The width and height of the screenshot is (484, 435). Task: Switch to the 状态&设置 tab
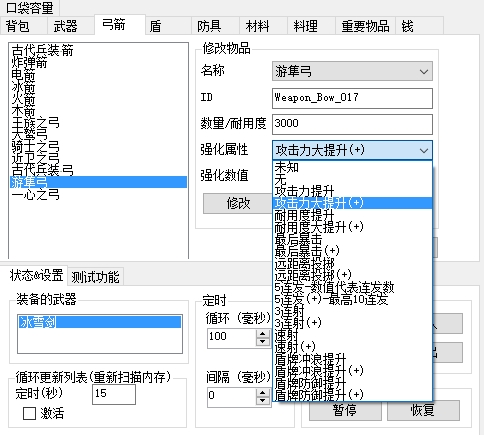pos(34,275)
